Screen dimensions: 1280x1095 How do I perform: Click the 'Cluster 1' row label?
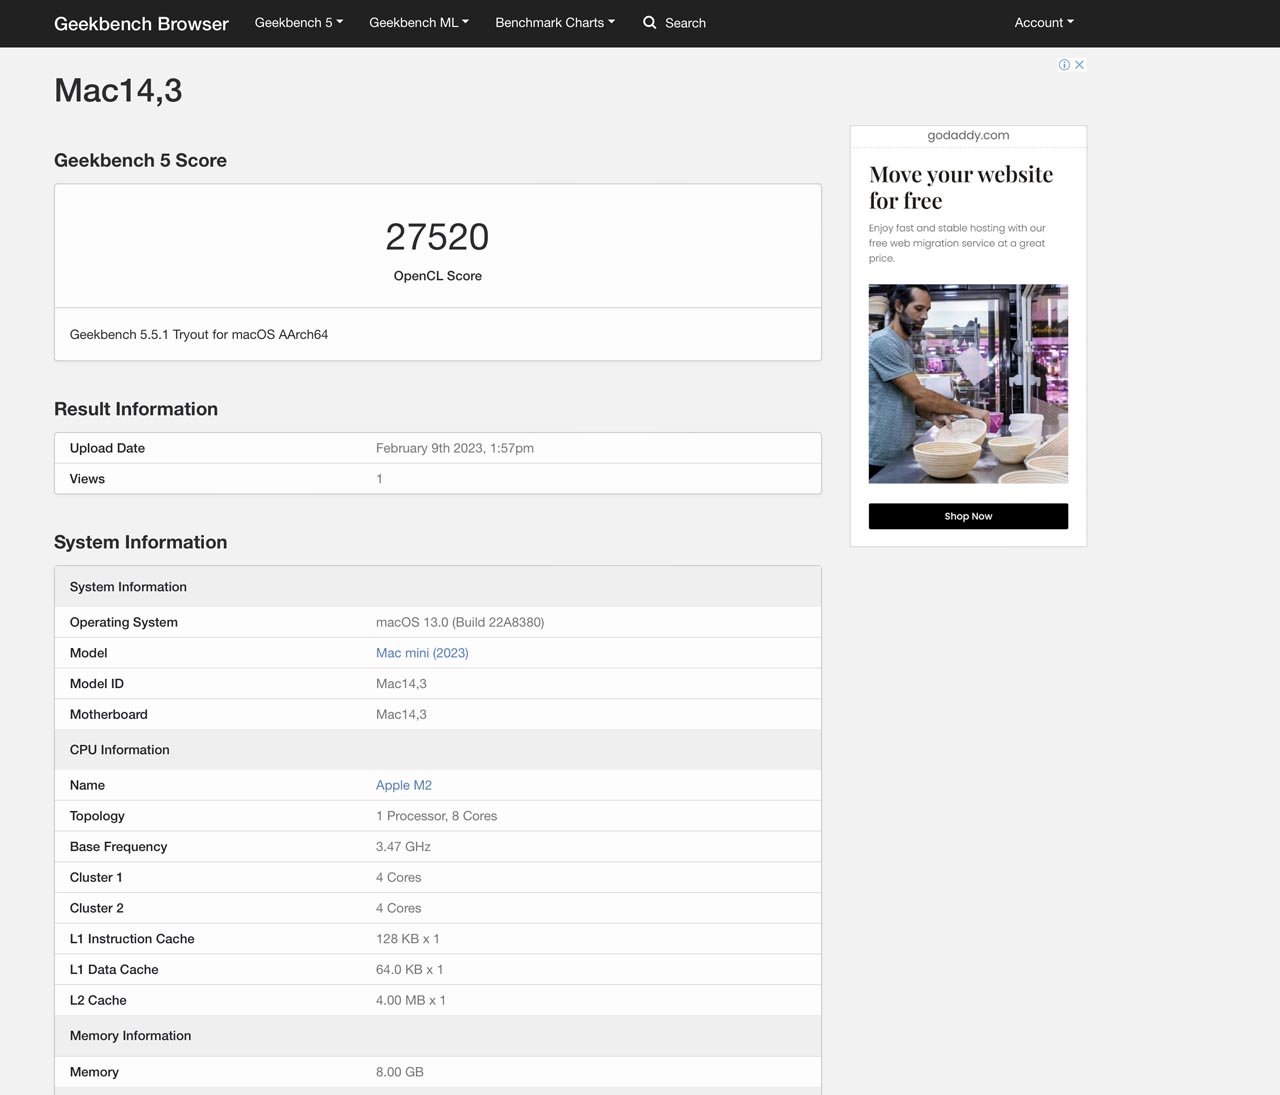pos(96,878)
